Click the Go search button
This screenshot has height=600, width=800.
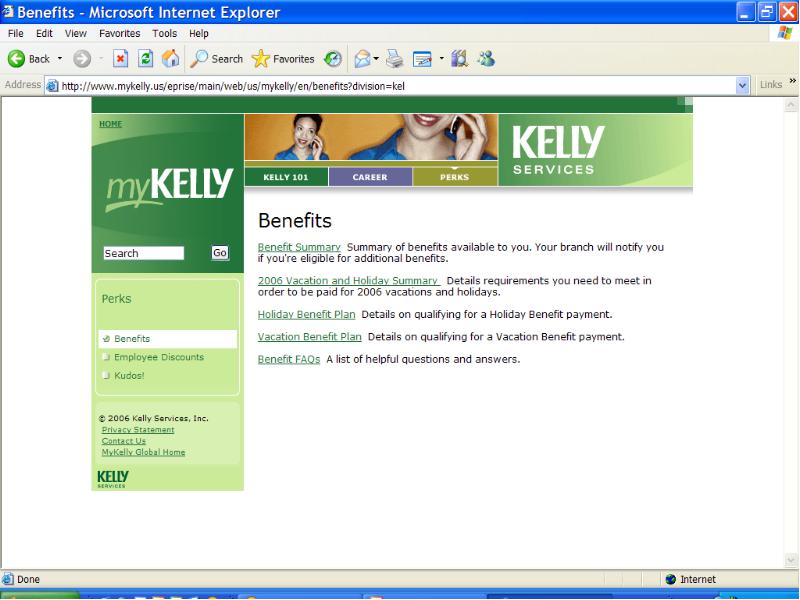(x=220, y=253)
